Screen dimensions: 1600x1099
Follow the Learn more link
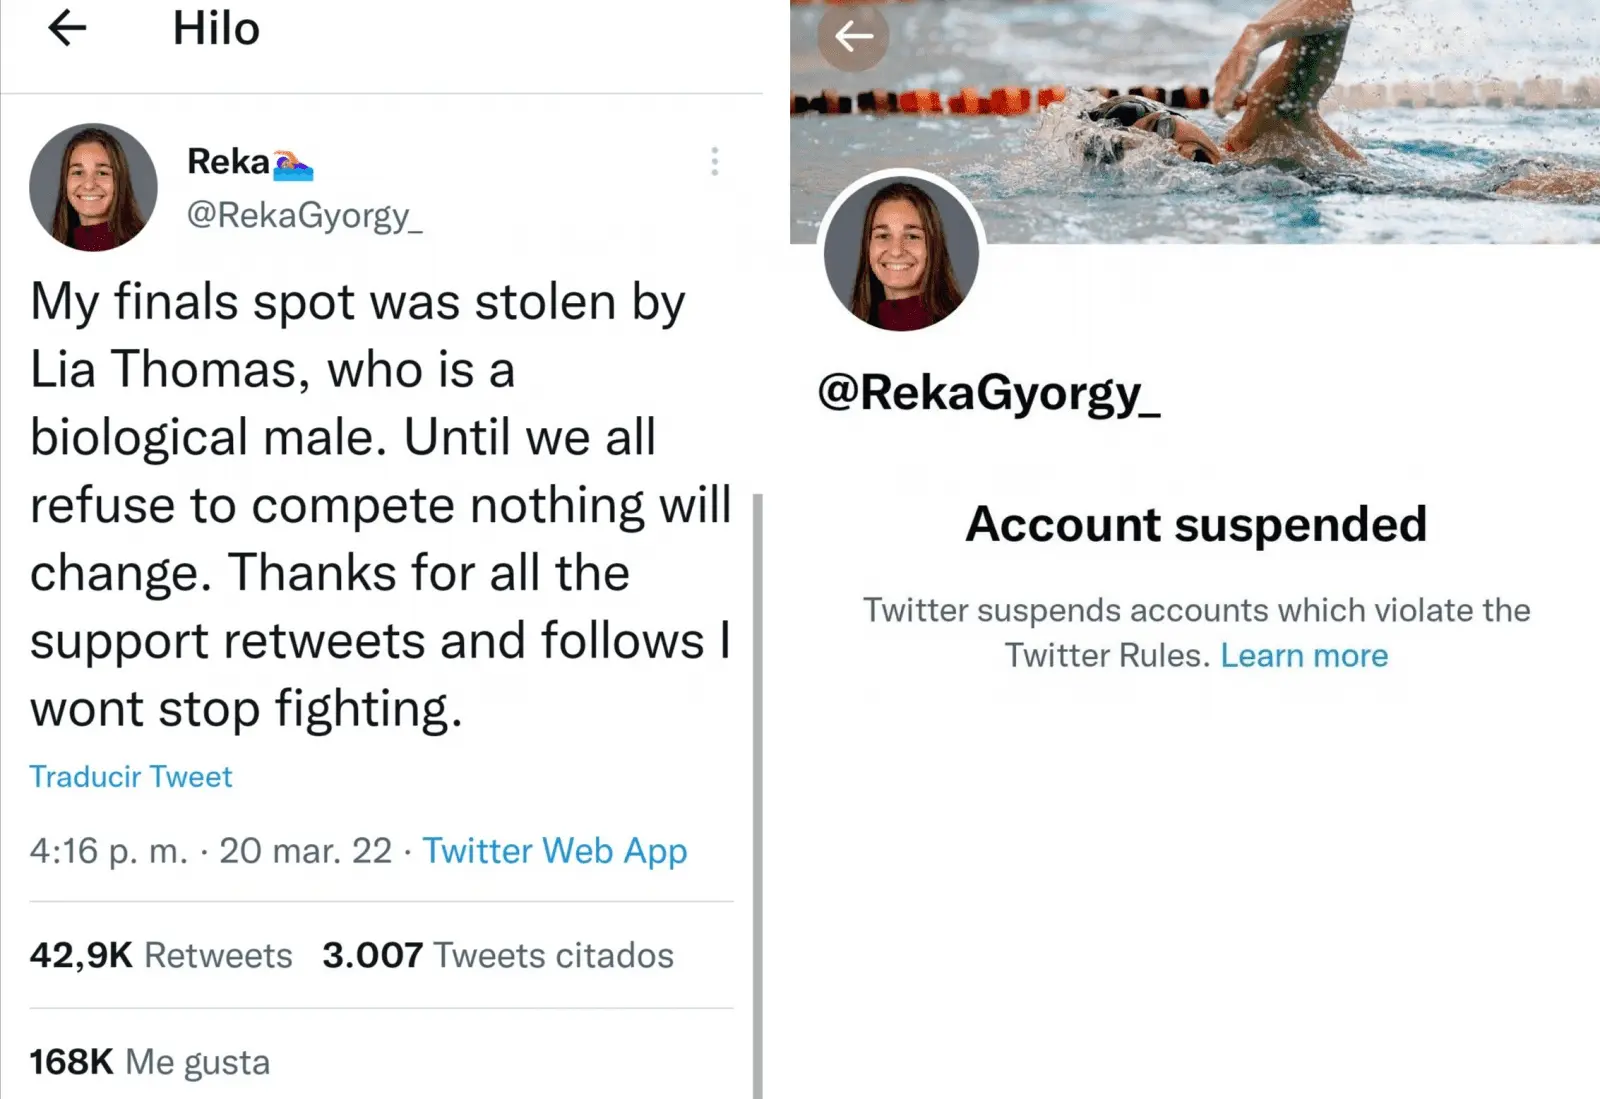click(1304, 656)
